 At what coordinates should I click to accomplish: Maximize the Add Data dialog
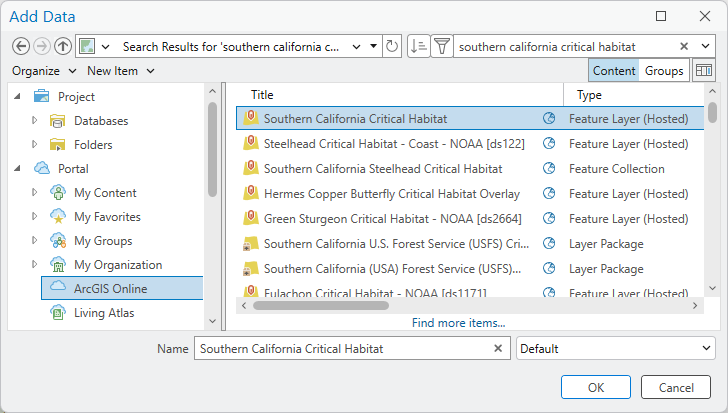(x=661, y=16)
